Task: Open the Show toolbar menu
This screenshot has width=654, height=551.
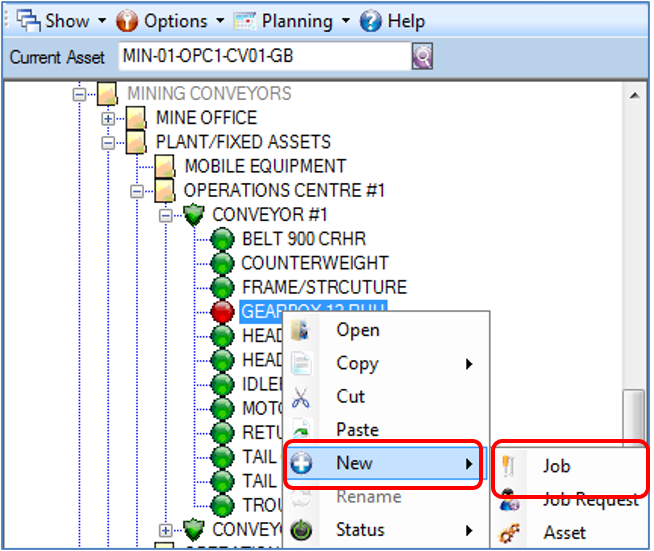Action: [61, 21]
